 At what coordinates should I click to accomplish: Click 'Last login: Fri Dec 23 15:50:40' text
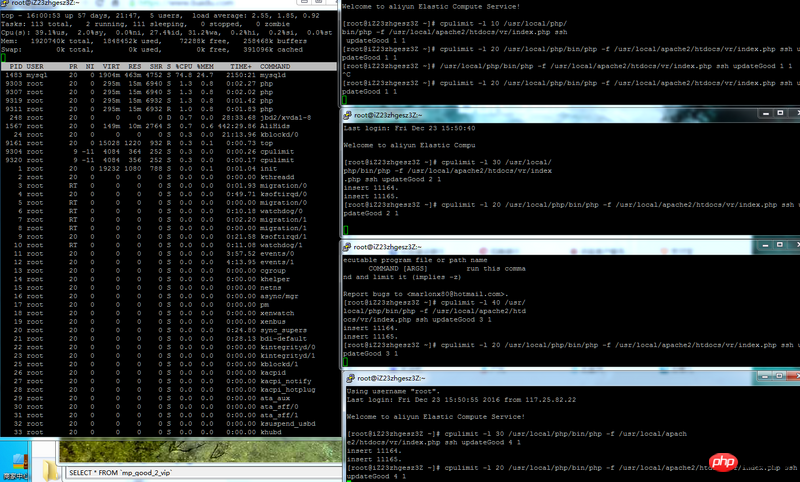click(x=409, y=128)
